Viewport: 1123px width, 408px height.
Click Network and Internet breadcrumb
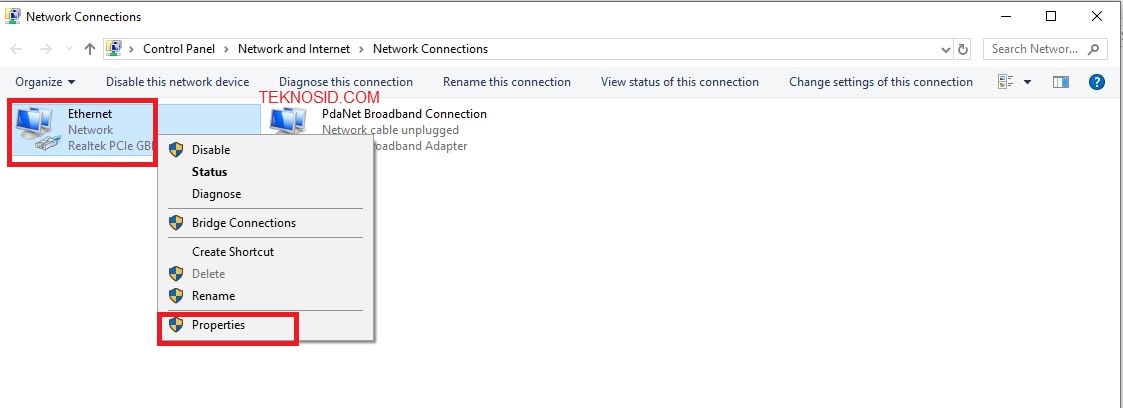pyautogui.click(x=294, y=49)
